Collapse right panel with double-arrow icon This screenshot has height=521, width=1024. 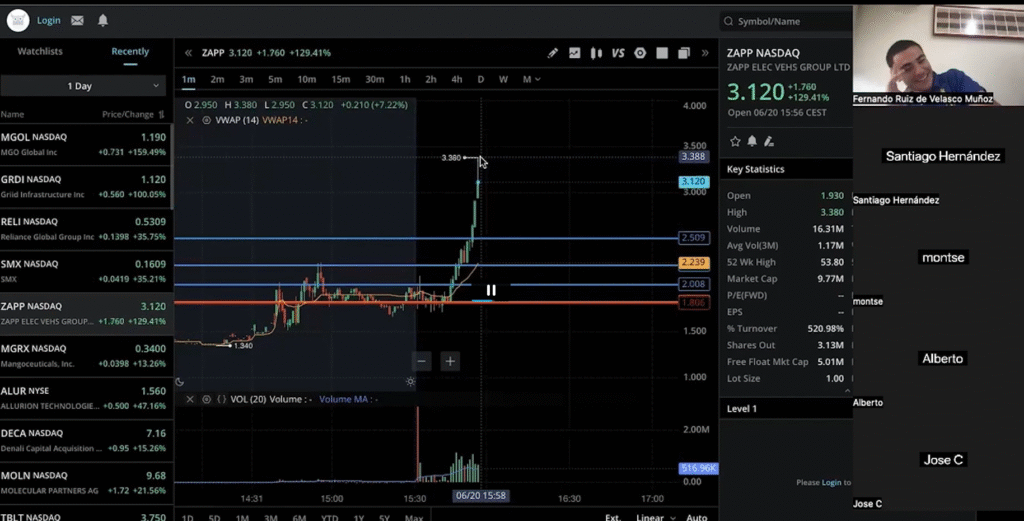pyautogui.click(x=705, y=53)
